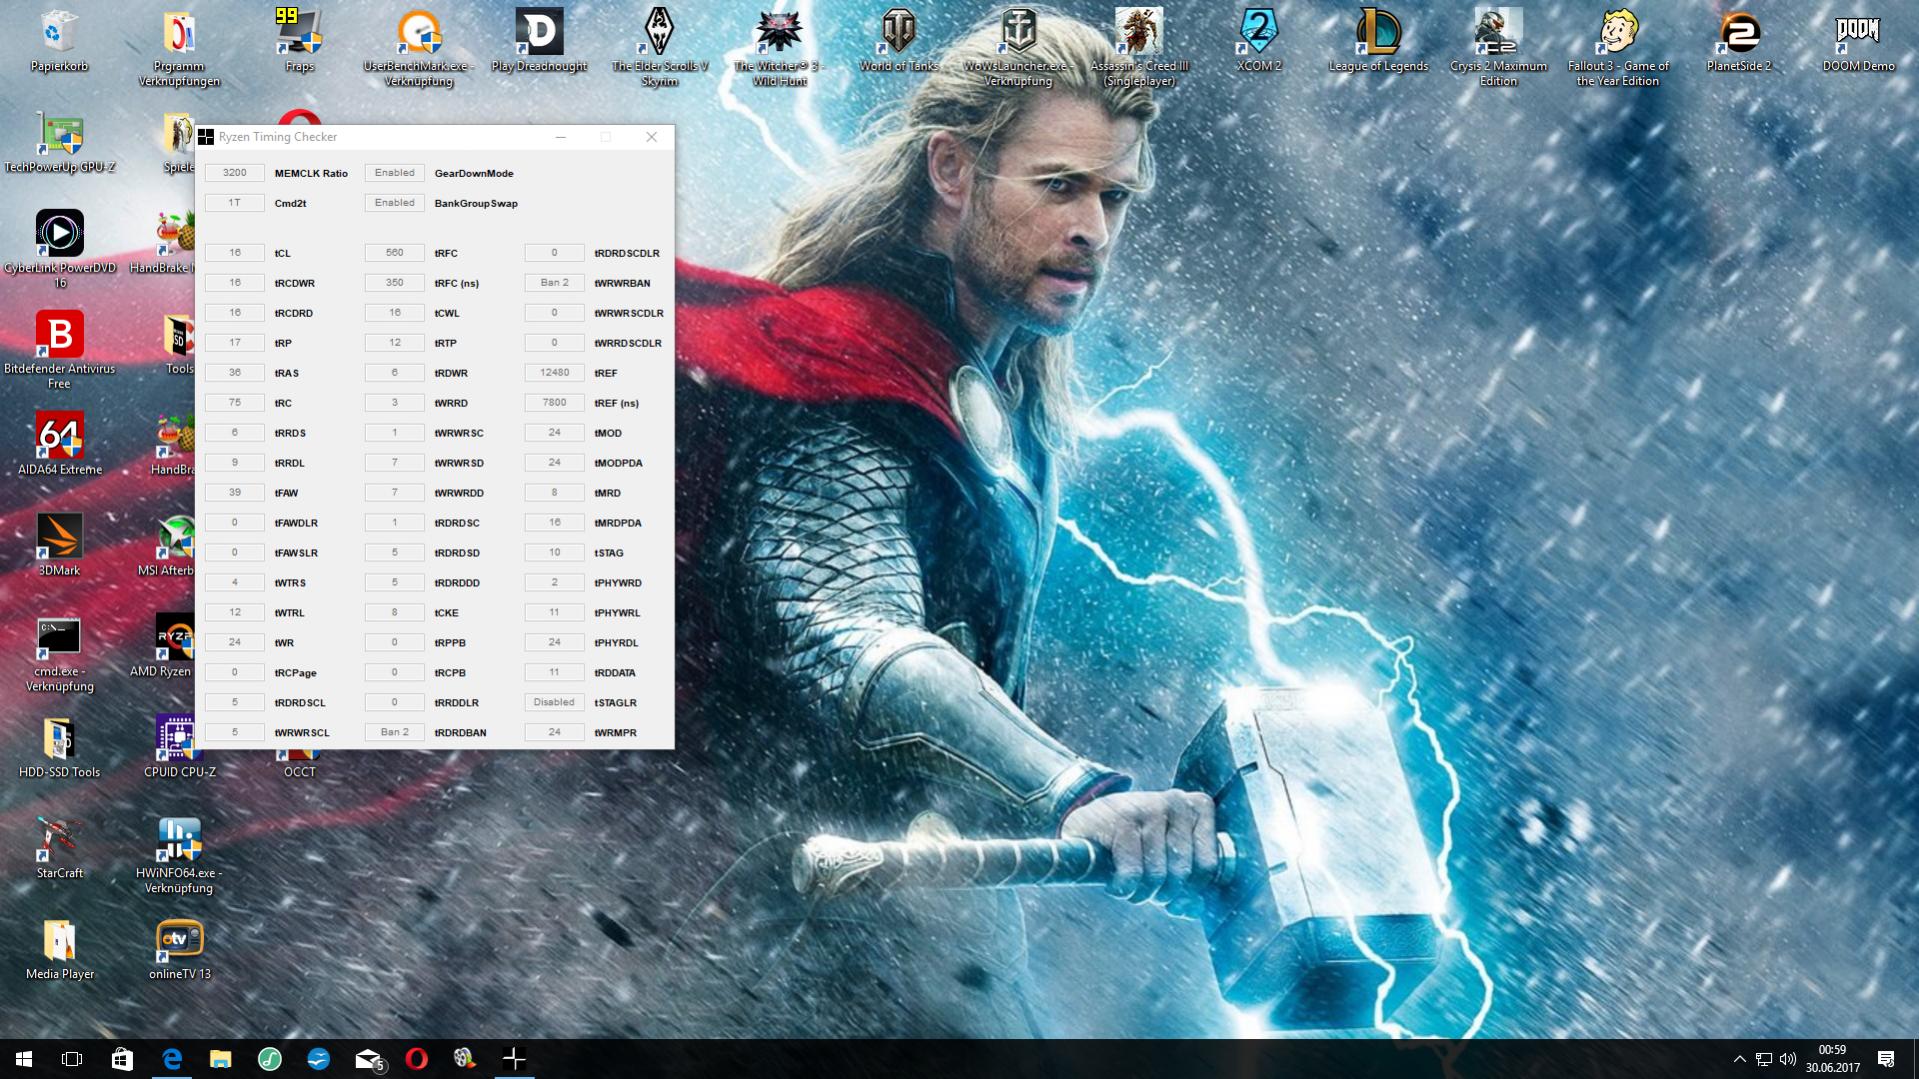Launch World of Tanks shortcut
The height and width of the screenshot is (1079, 1919).
[x=899, y=42]
